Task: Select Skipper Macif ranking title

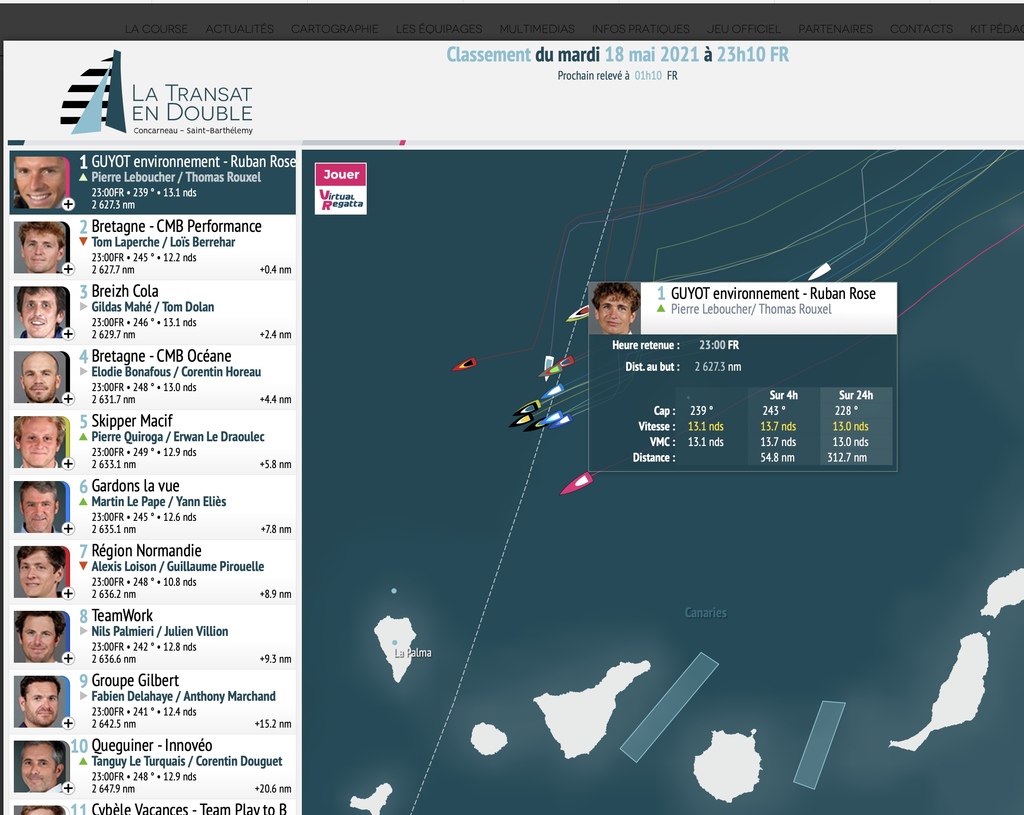Action: point(132,421)
